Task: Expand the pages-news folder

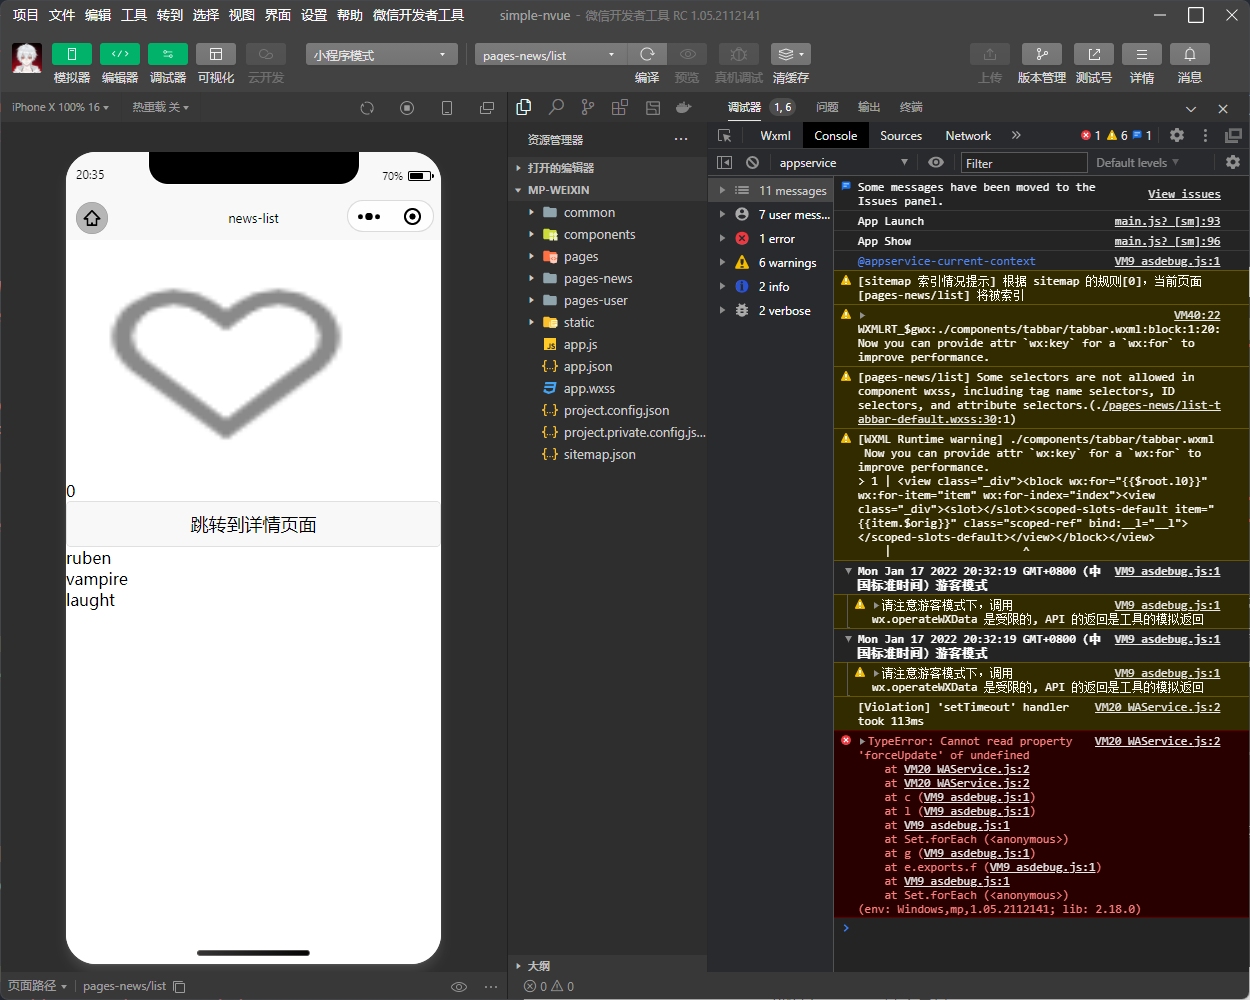Action: pyautogui.click(x=597, y=279)
